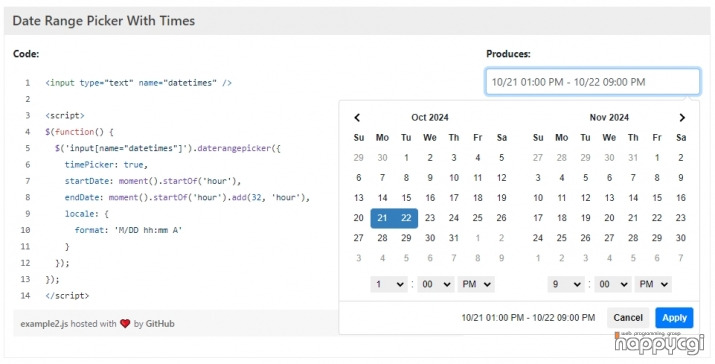Click code line 10 format string

(128, 230)
